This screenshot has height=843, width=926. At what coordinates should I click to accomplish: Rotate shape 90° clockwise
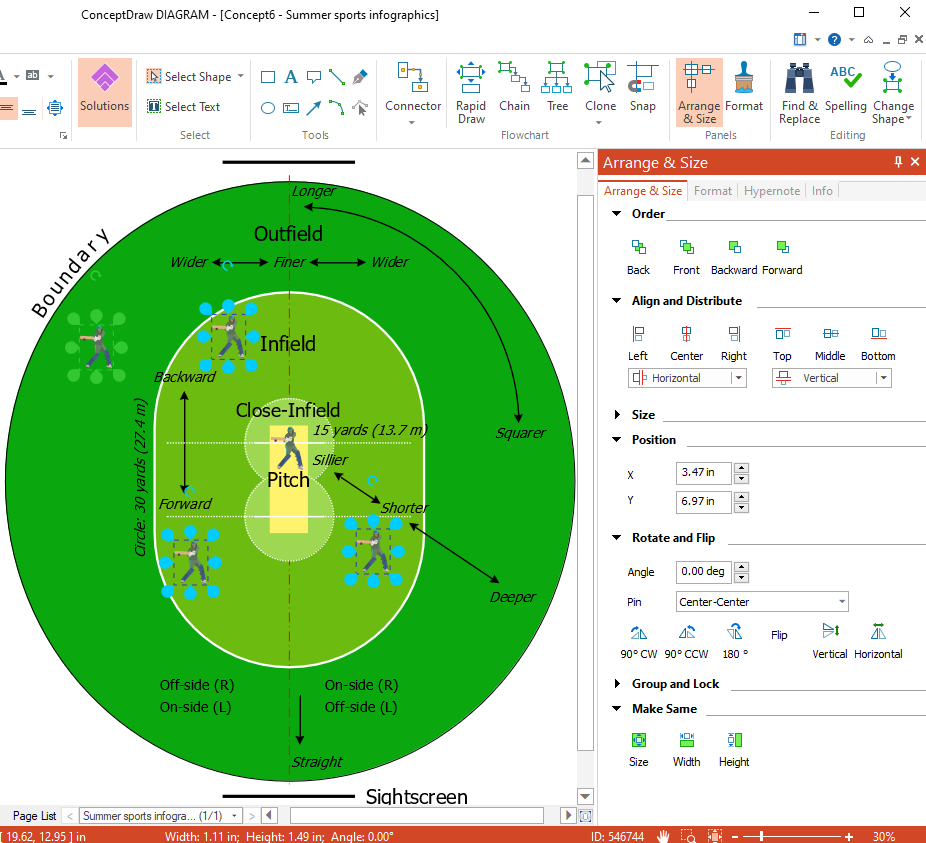pos(638,642)
